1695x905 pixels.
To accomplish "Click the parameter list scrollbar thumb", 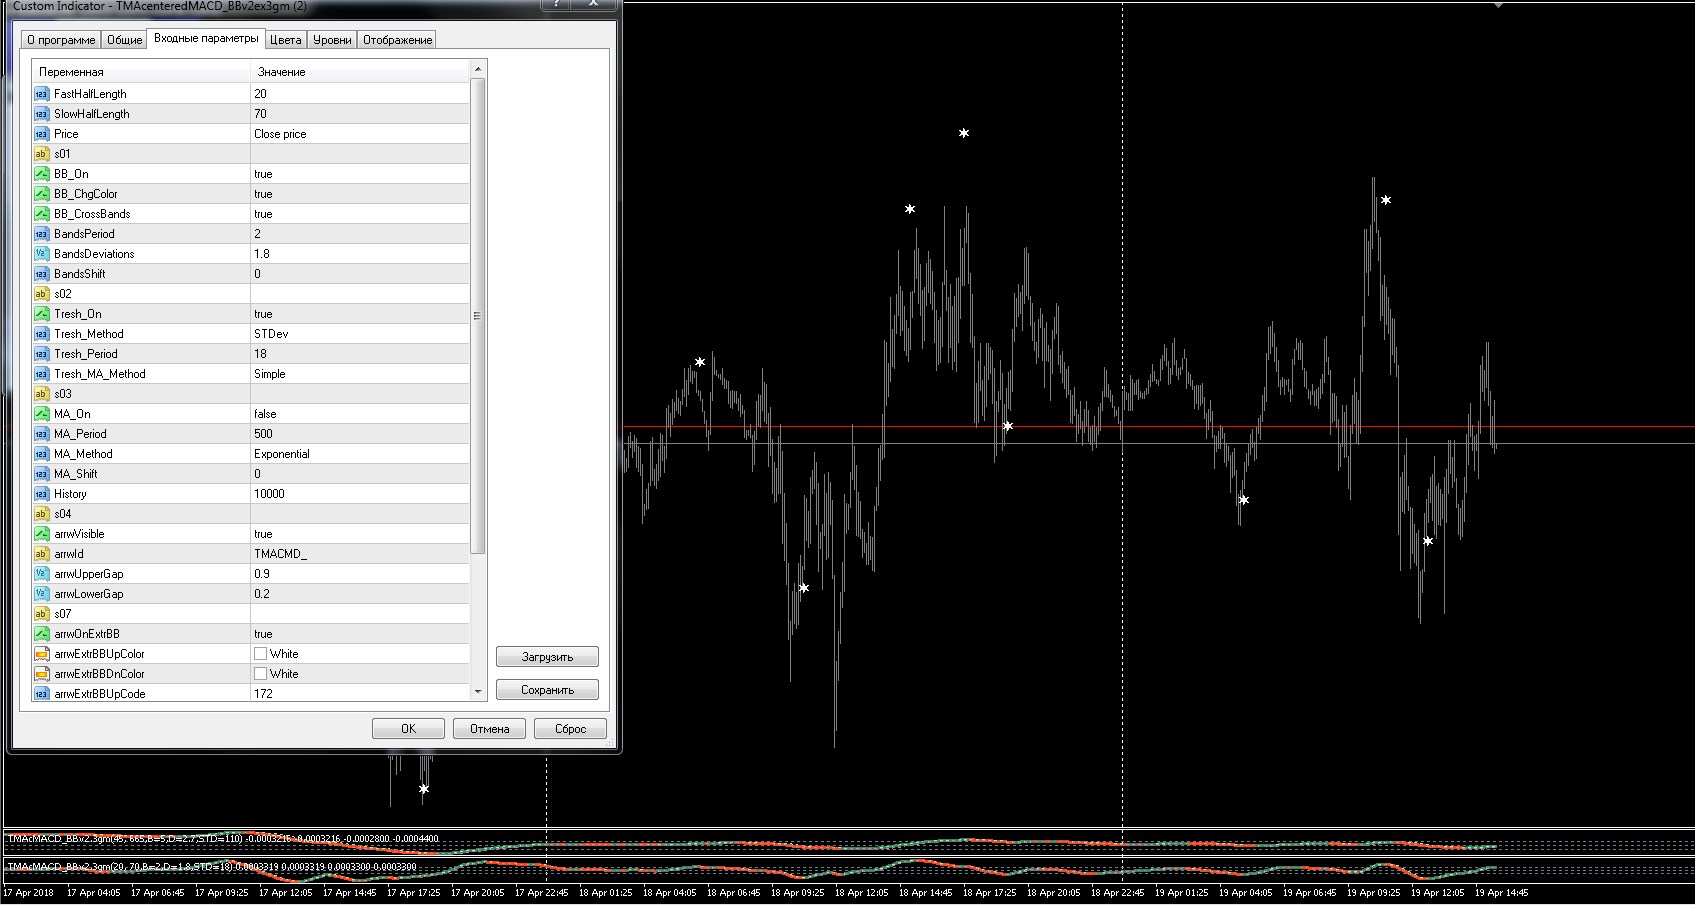I will (477, 315).
